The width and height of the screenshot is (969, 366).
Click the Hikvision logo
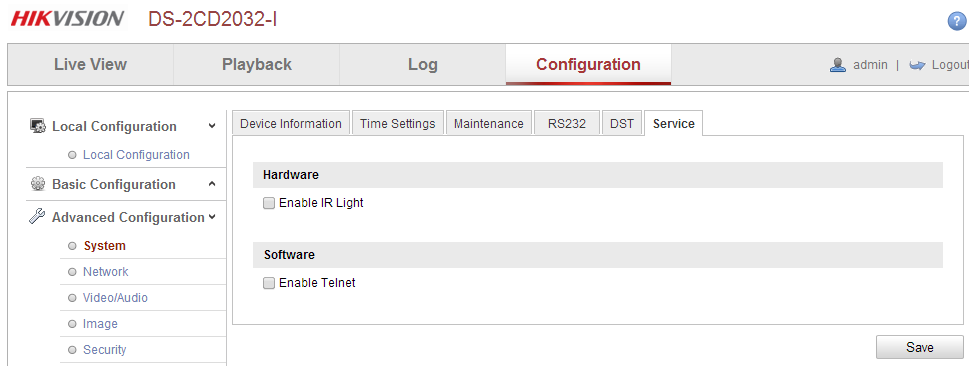(x=67, y=19)
